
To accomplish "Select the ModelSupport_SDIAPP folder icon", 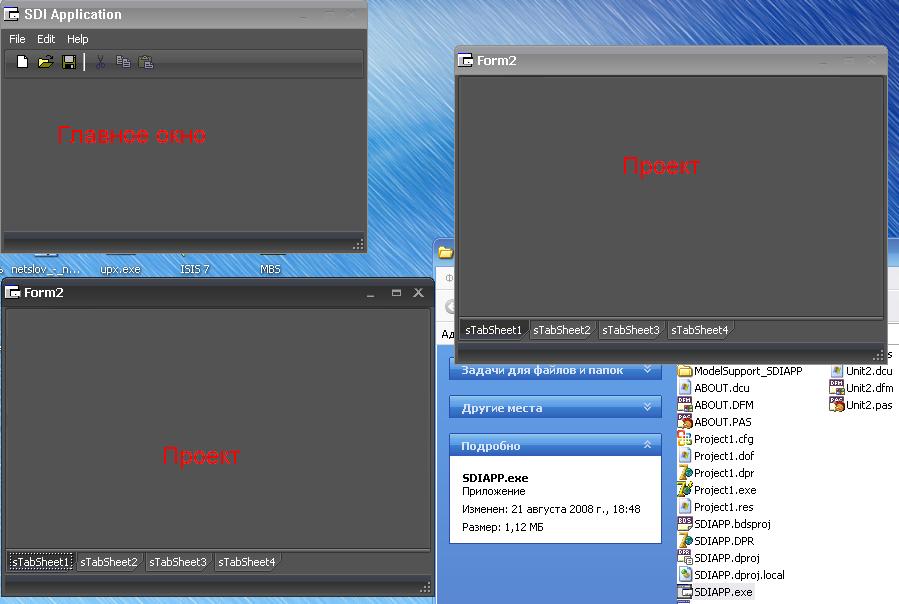I will pos(685,371).
